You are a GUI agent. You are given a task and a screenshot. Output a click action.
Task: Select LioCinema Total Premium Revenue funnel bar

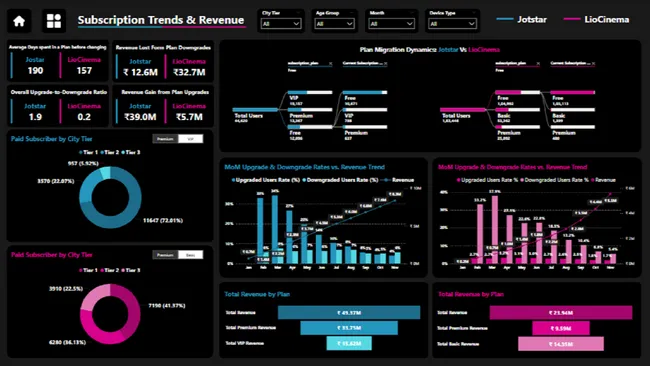point(560,328)
